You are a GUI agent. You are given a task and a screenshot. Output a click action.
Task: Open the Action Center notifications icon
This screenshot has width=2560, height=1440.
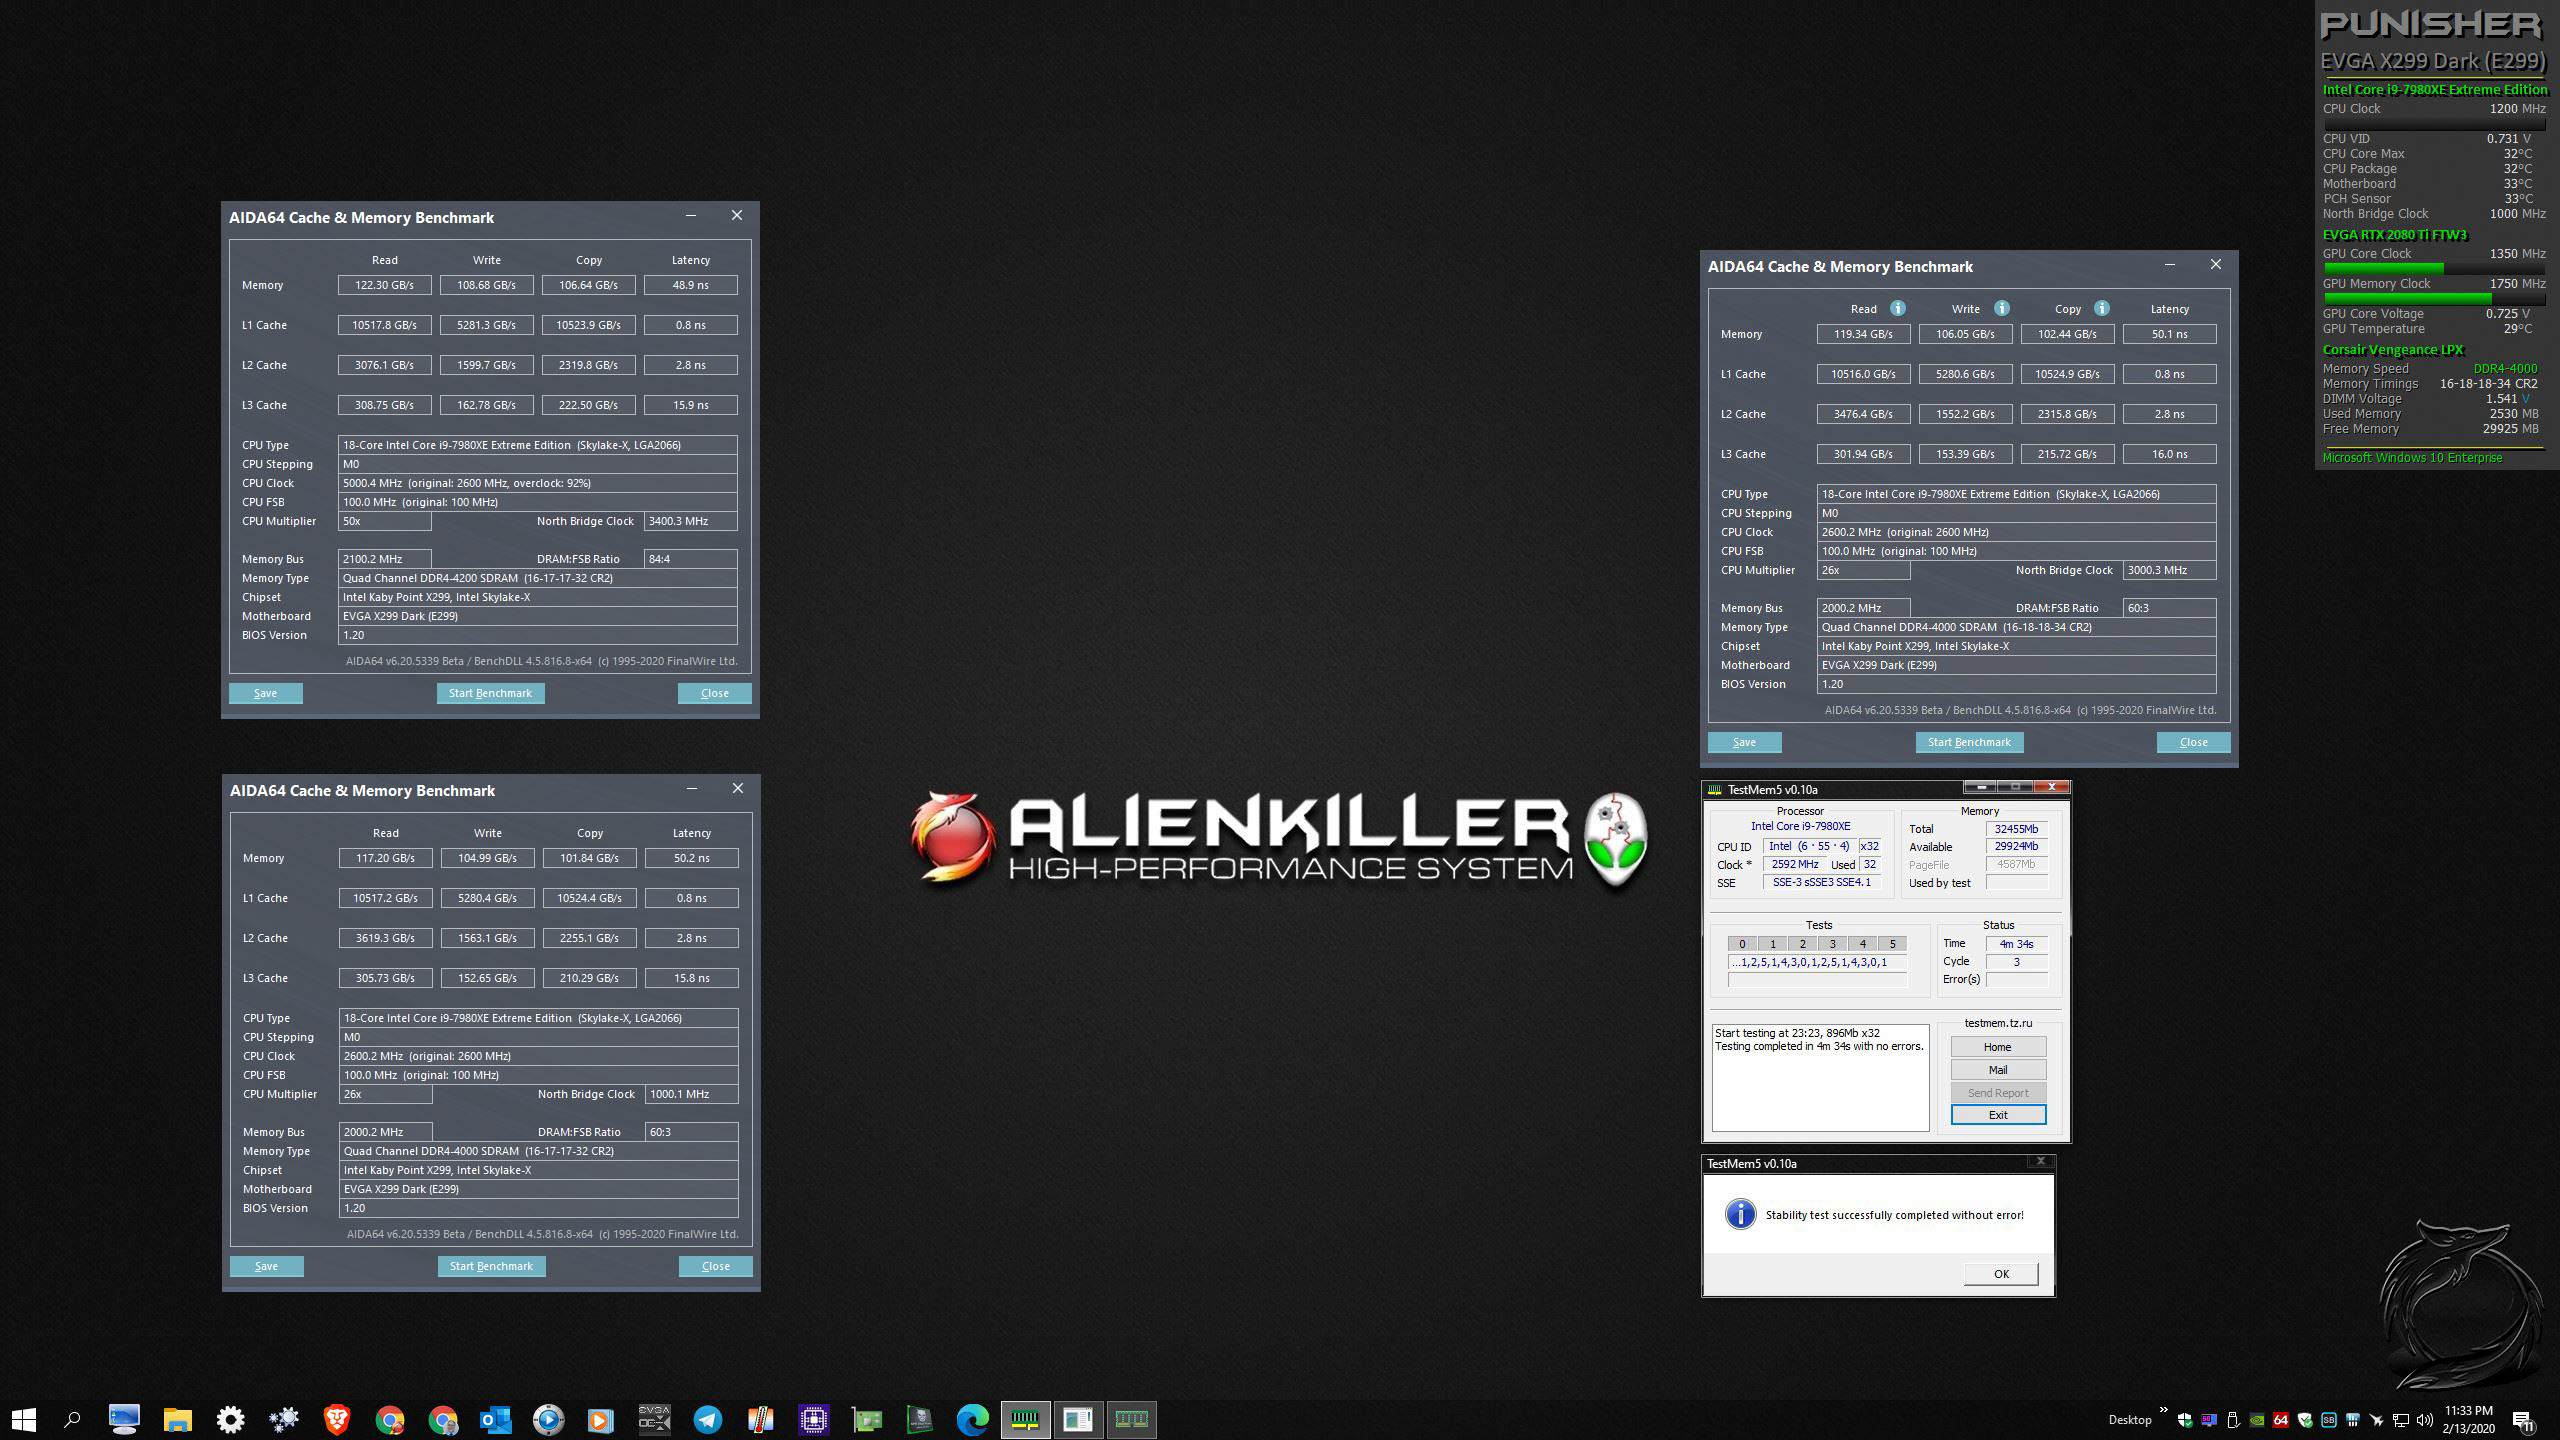coord(2522,1420)
